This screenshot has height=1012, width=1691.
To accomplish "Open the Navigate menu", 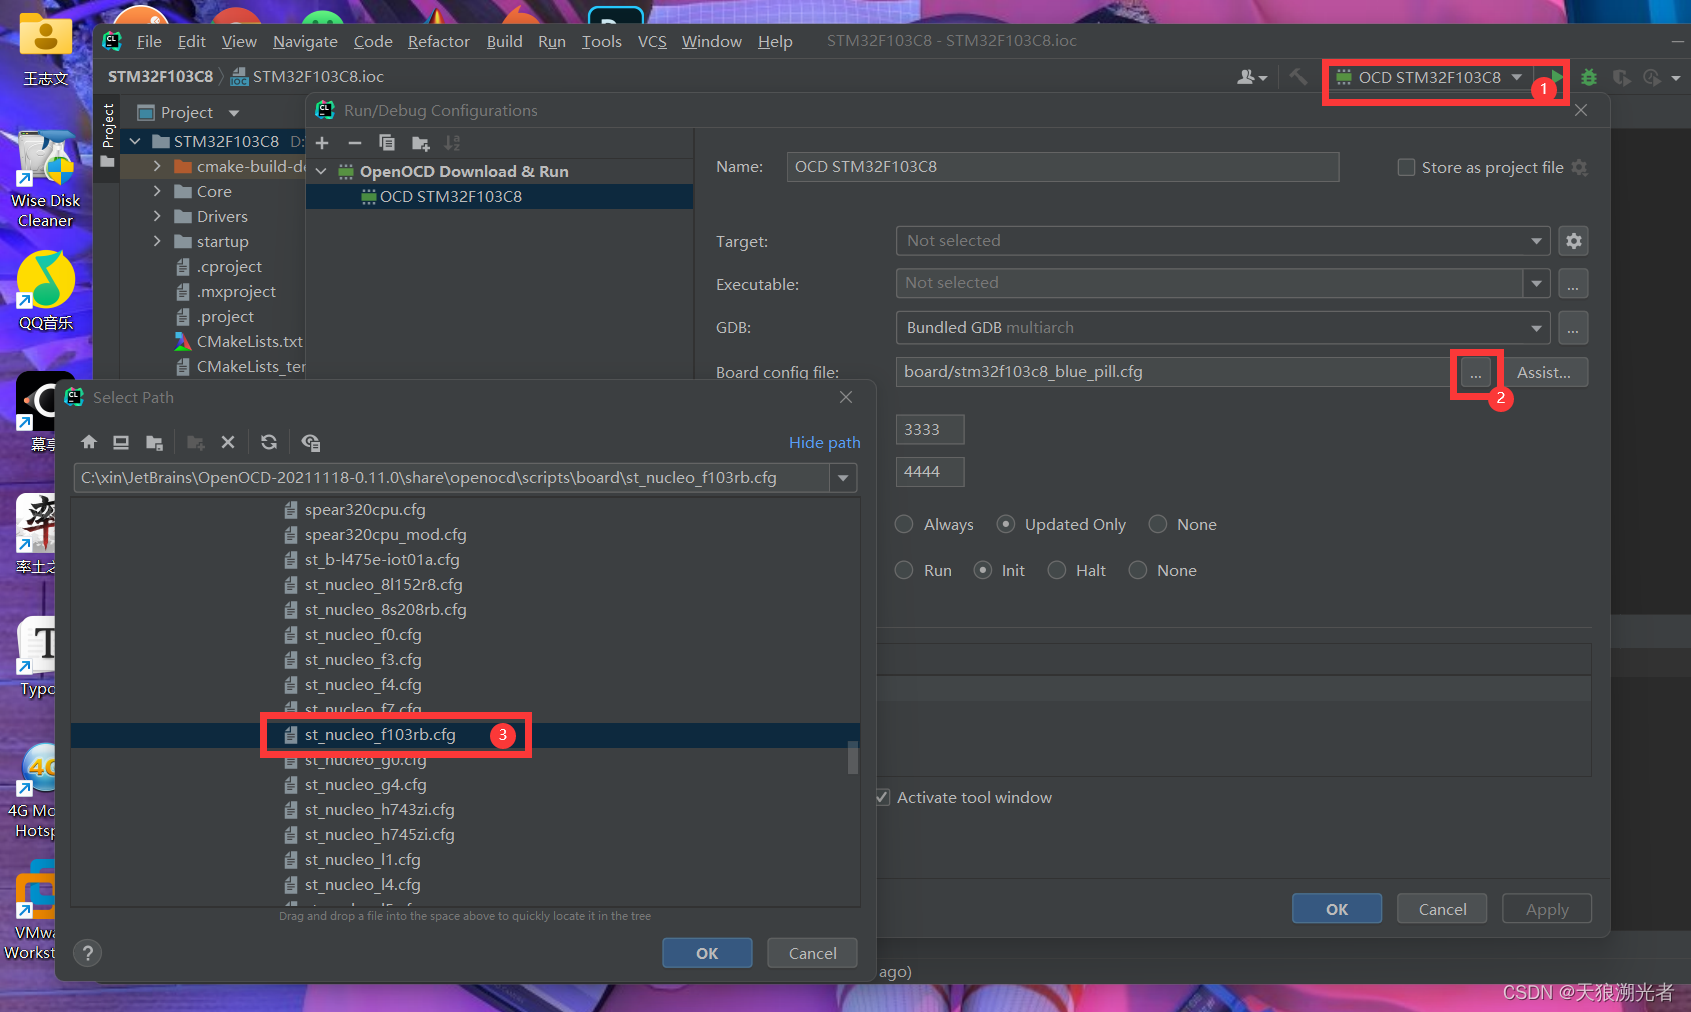I will (x=305, y=41).
